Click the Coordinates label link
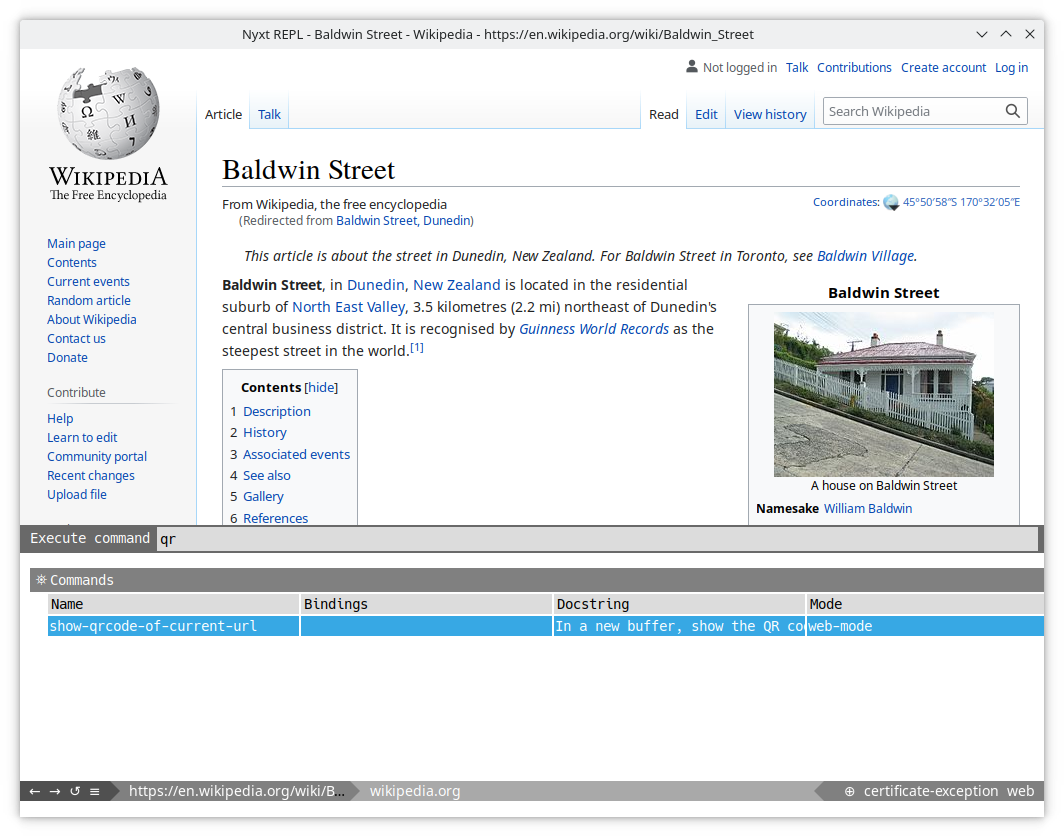Viewport: 1064px width, 837px height. click(846, 202)
